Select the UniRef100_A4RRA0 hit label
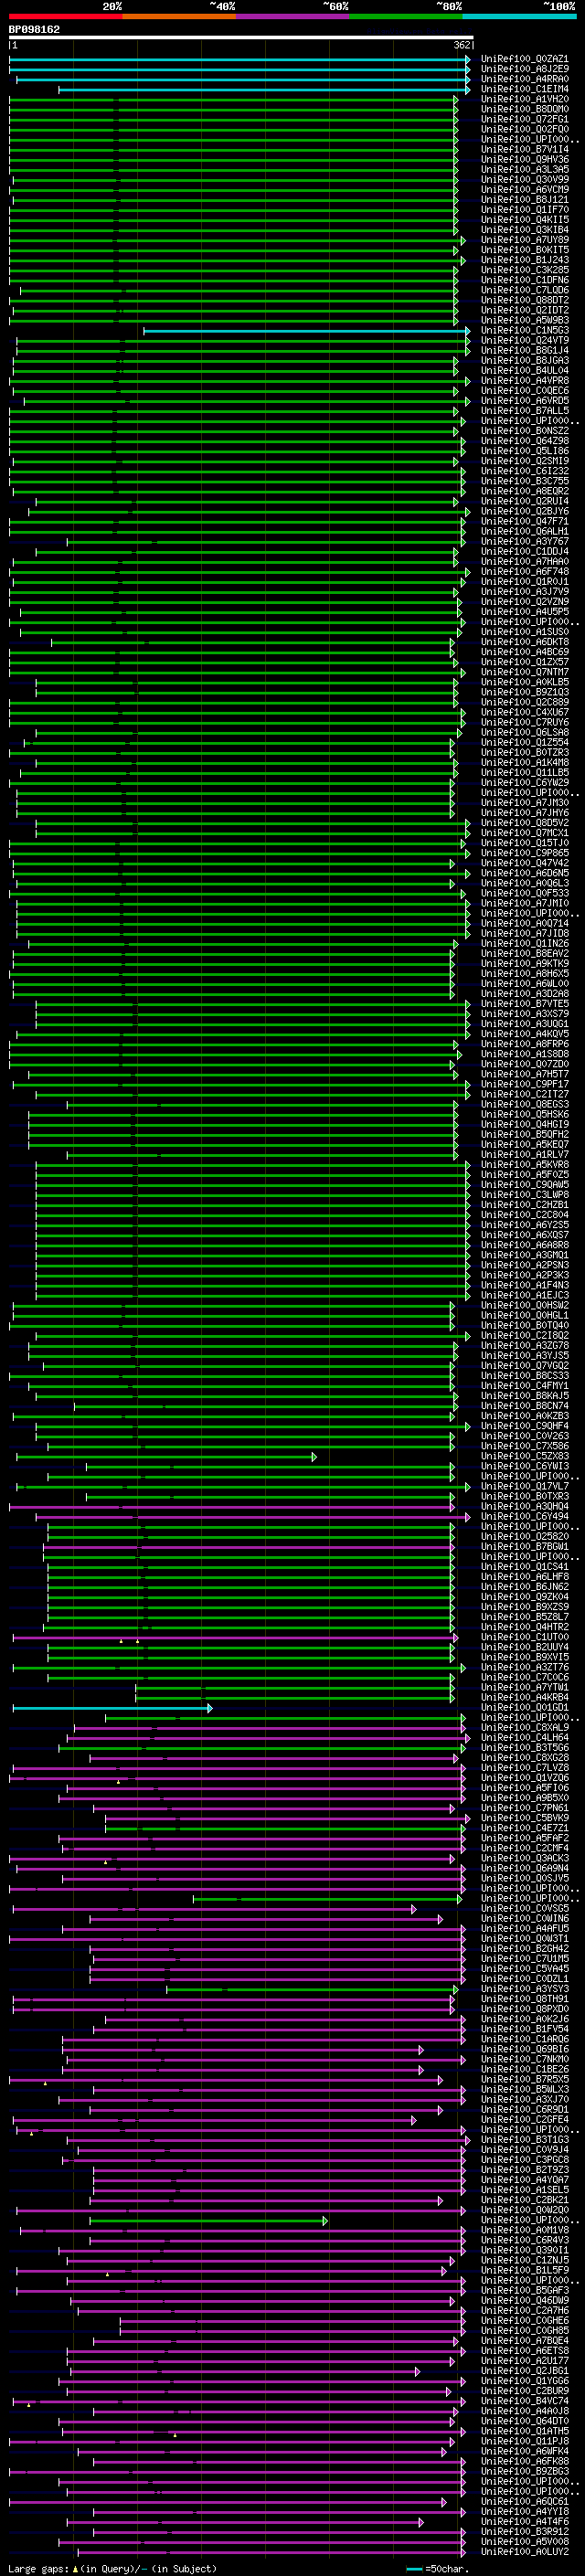 click(x=524, y=80)
